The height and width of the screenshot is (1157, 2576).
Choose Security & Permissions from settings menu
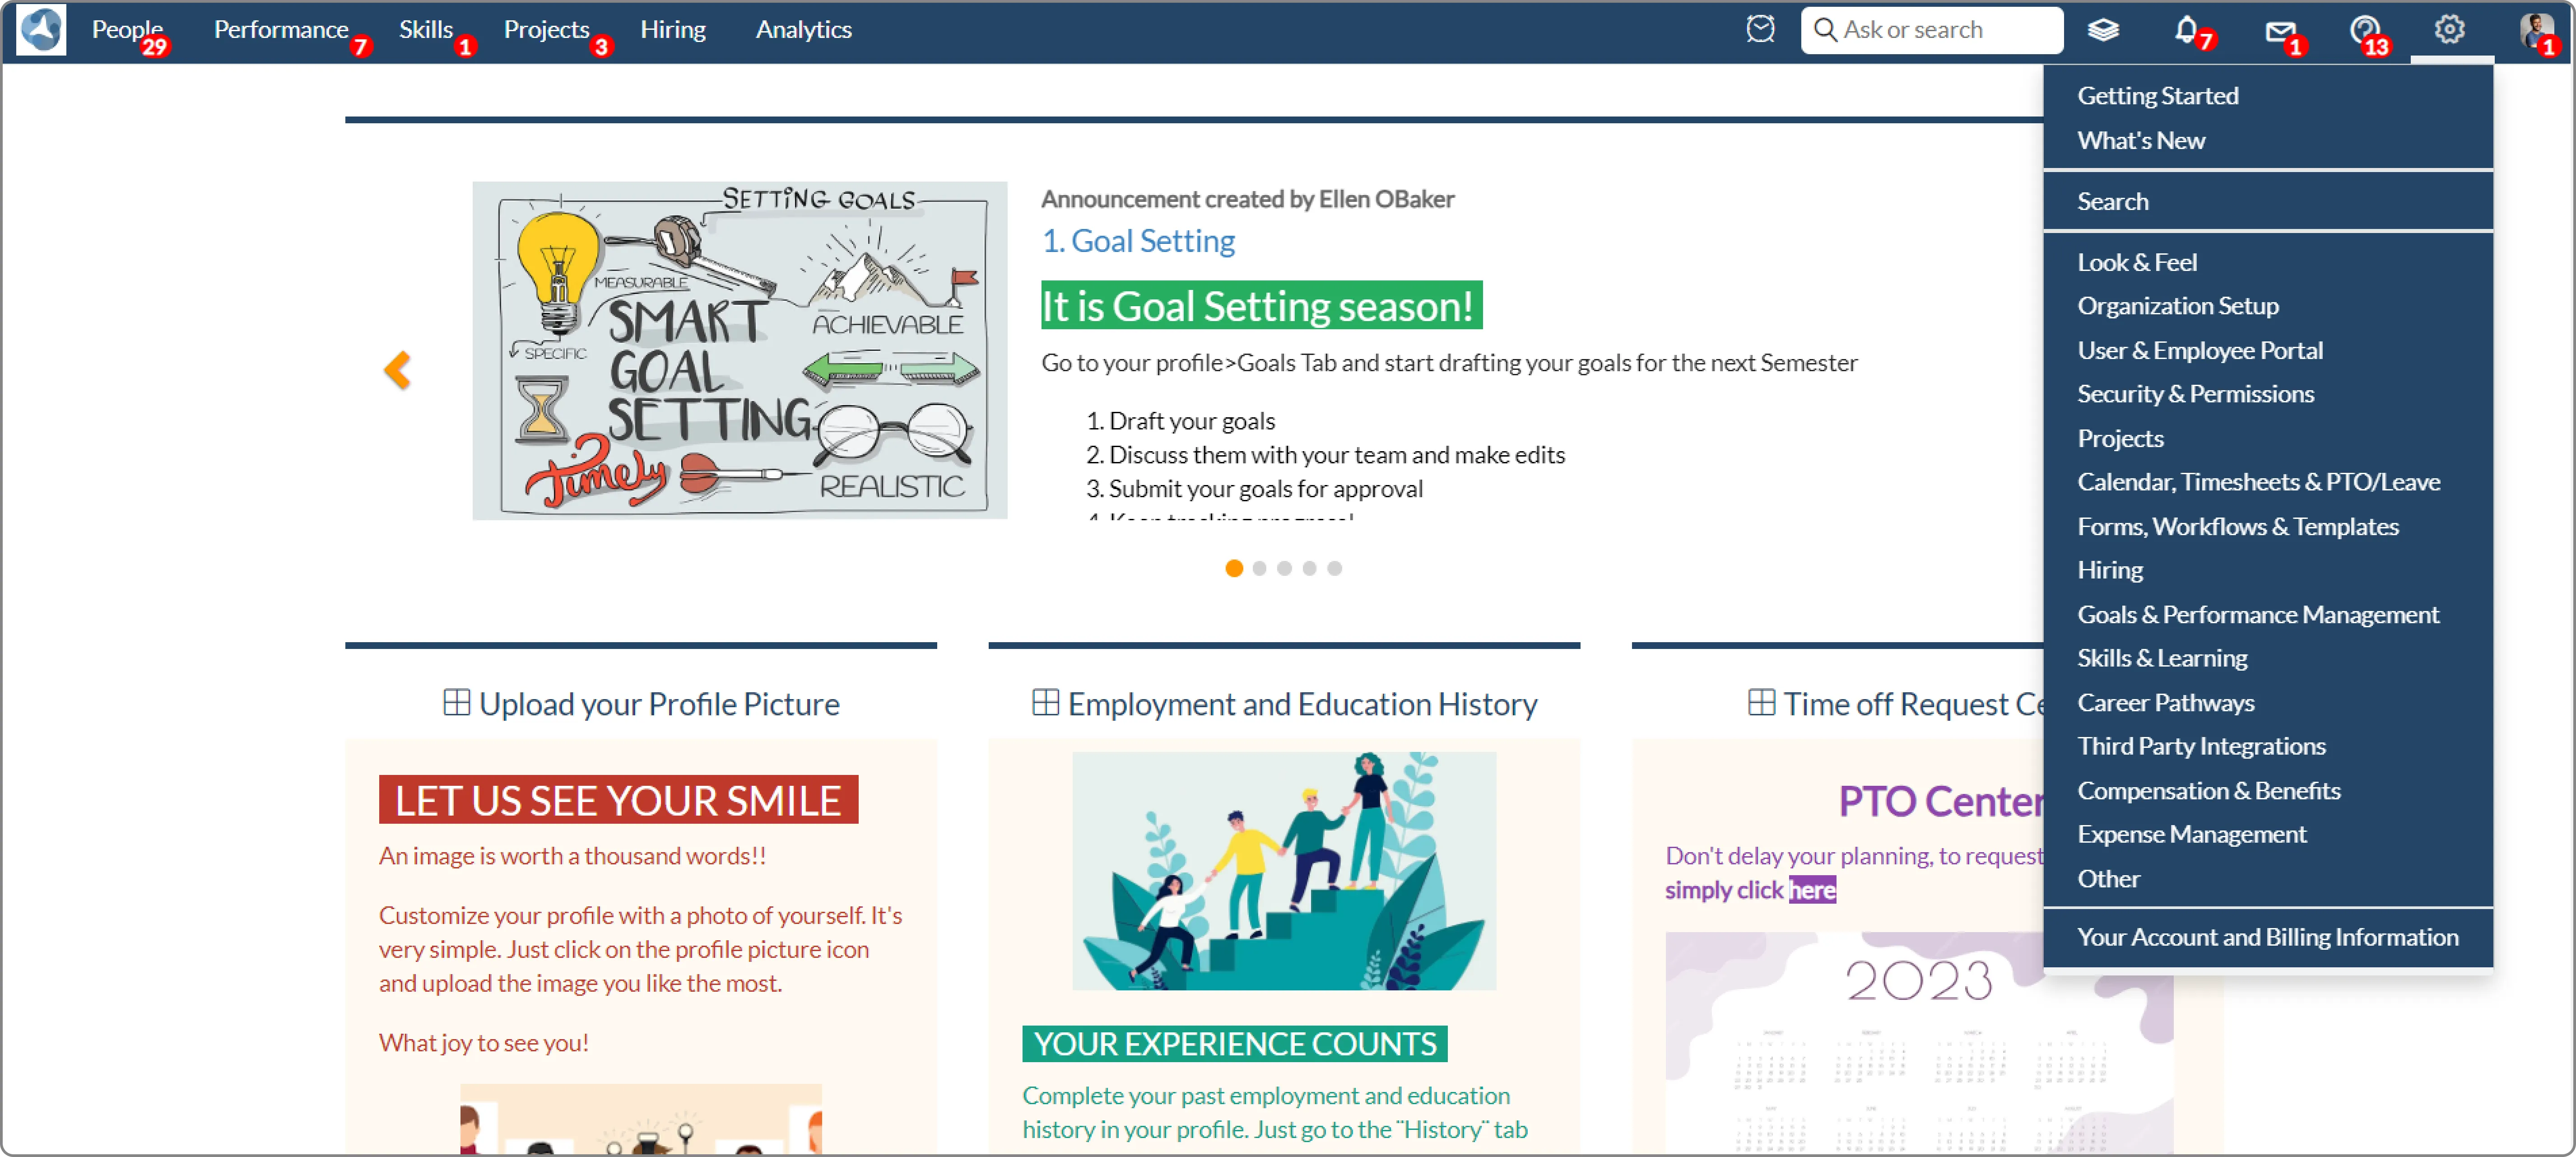(2195, 394)
